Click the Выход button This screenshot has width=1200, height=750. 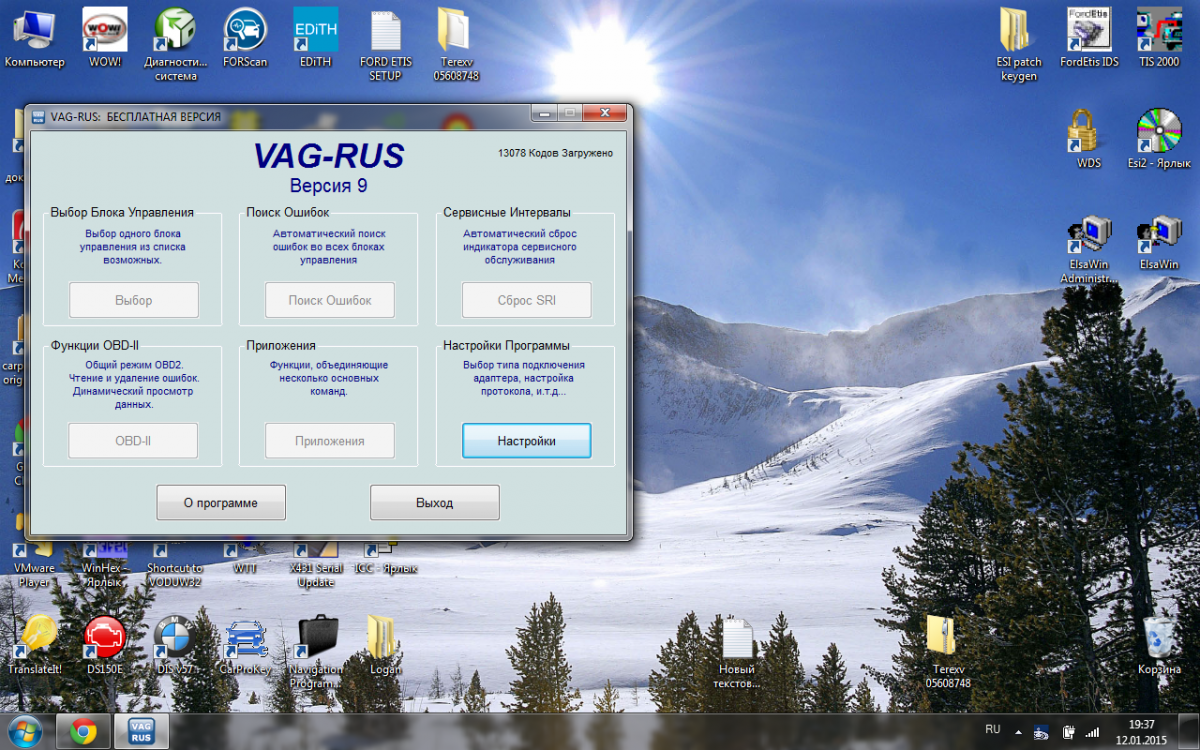coord(435,503)
